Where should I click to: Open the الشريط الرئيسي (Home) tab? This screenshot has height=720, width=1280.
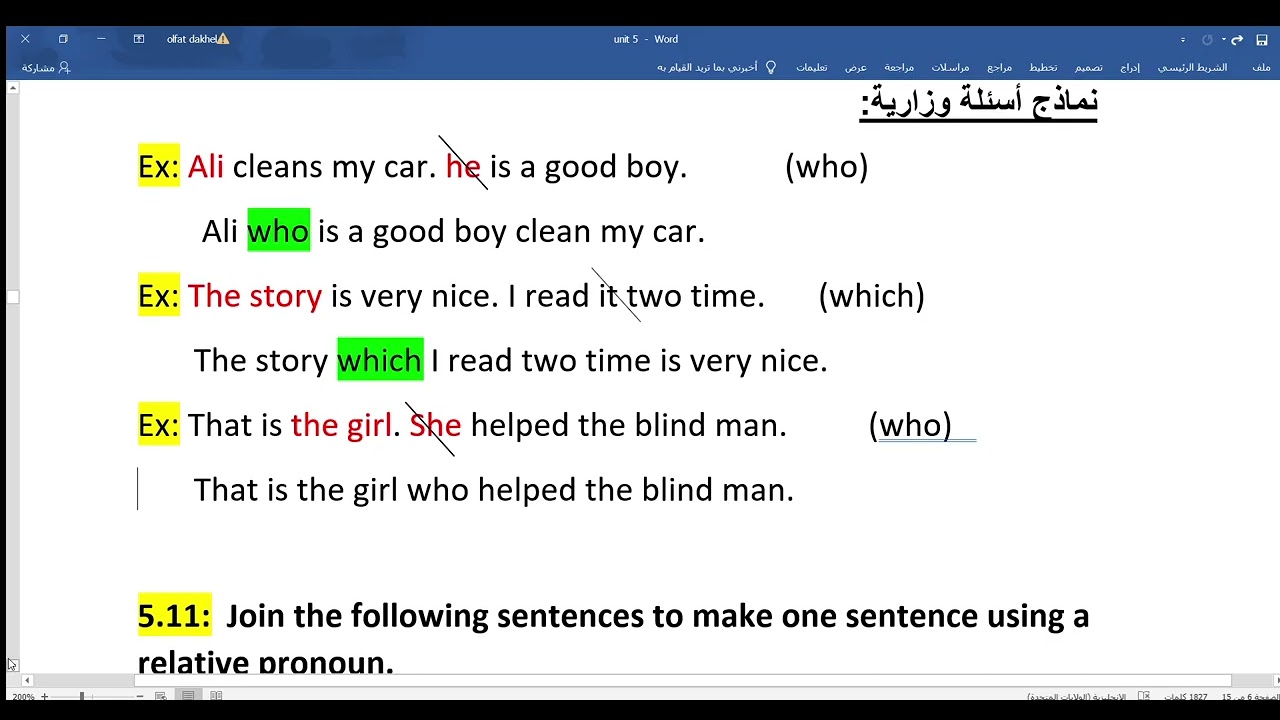pos(1192,67)
